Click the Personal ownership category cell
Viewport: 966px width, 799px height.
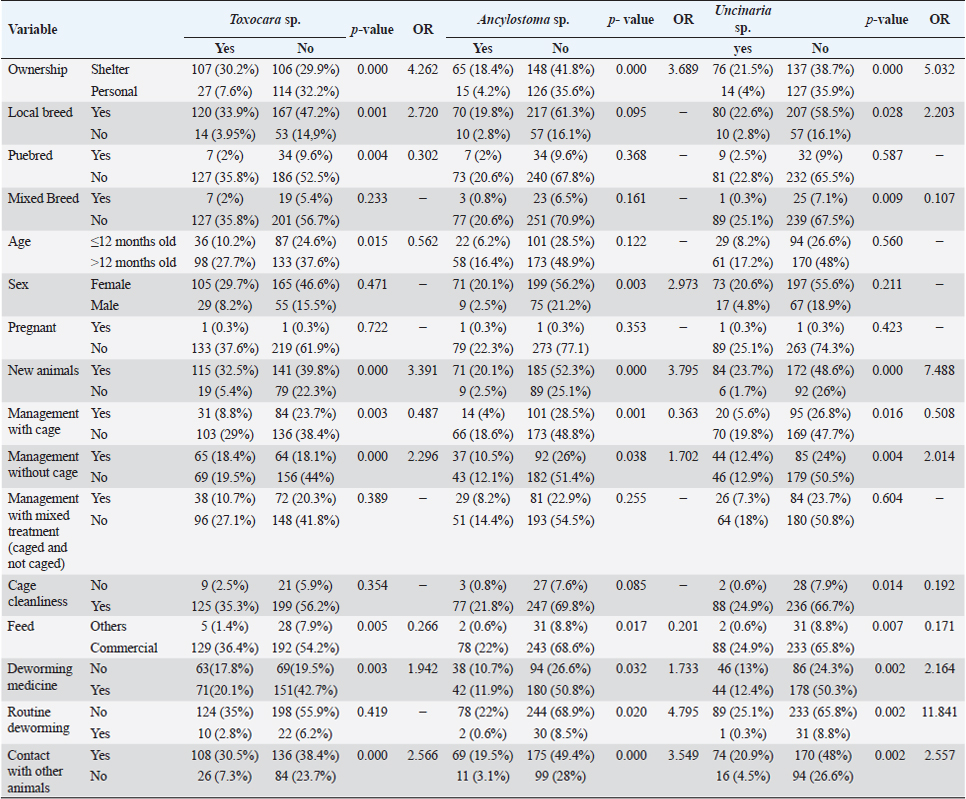point(114,91)
